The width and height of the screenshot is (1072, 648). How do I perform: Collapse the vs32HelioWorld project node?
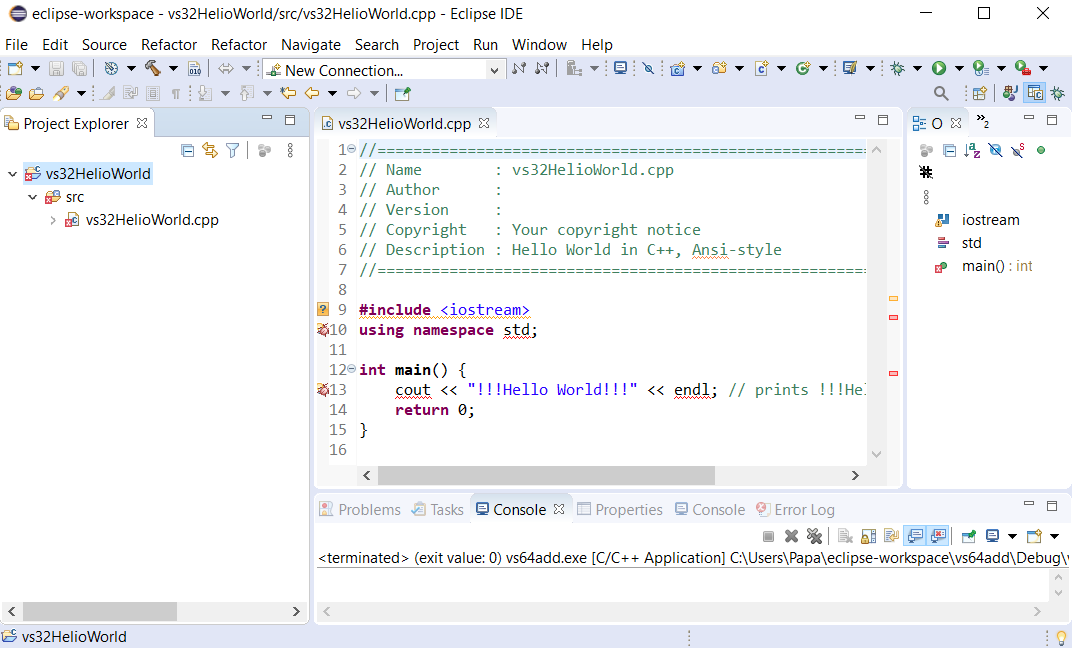[12, 174]
